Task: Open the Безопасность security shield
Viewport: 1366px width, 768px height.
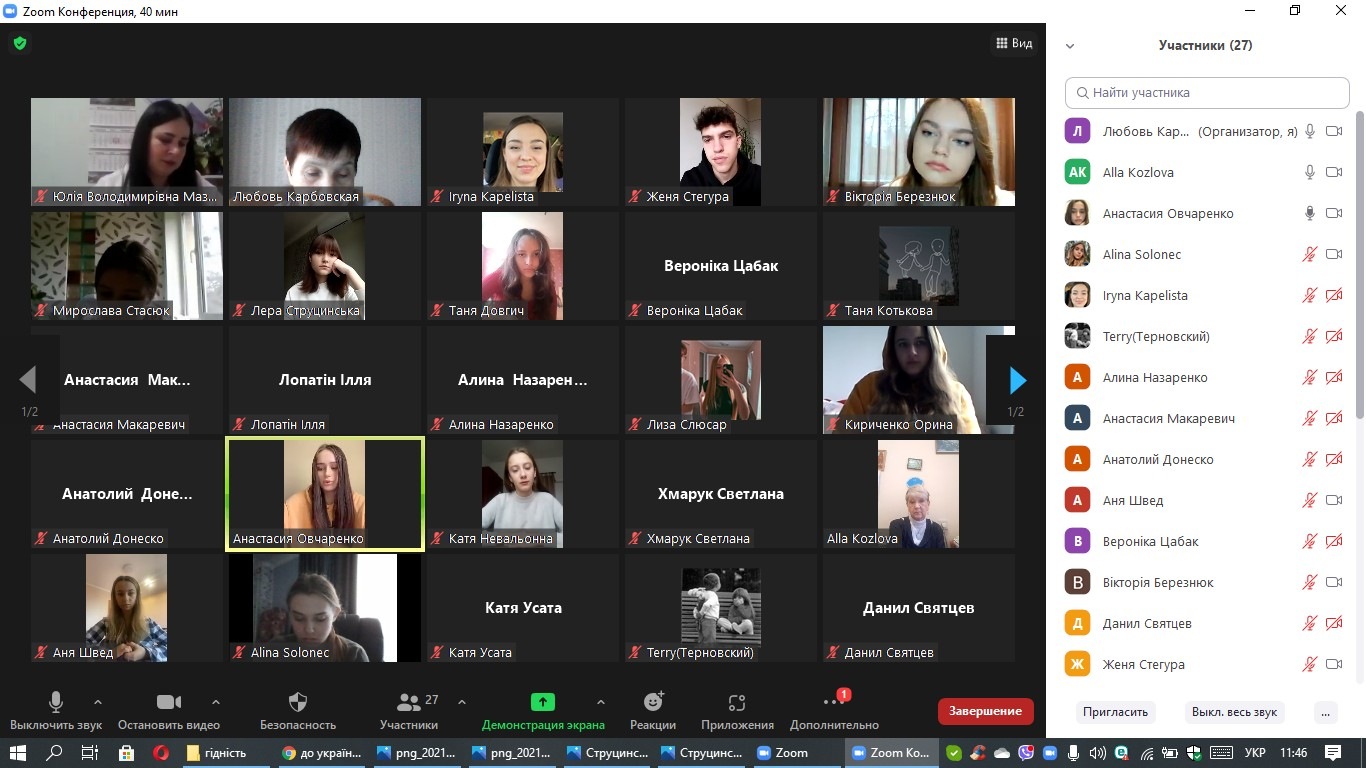Action: (x=298, y=702)
